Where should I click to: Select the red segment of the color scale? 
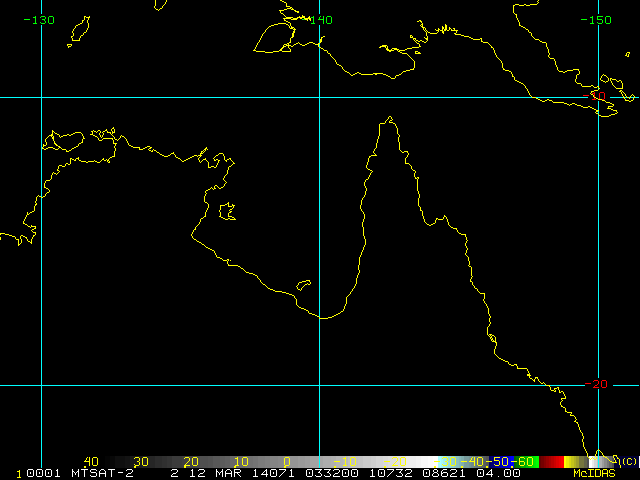(x=551, y=461)
